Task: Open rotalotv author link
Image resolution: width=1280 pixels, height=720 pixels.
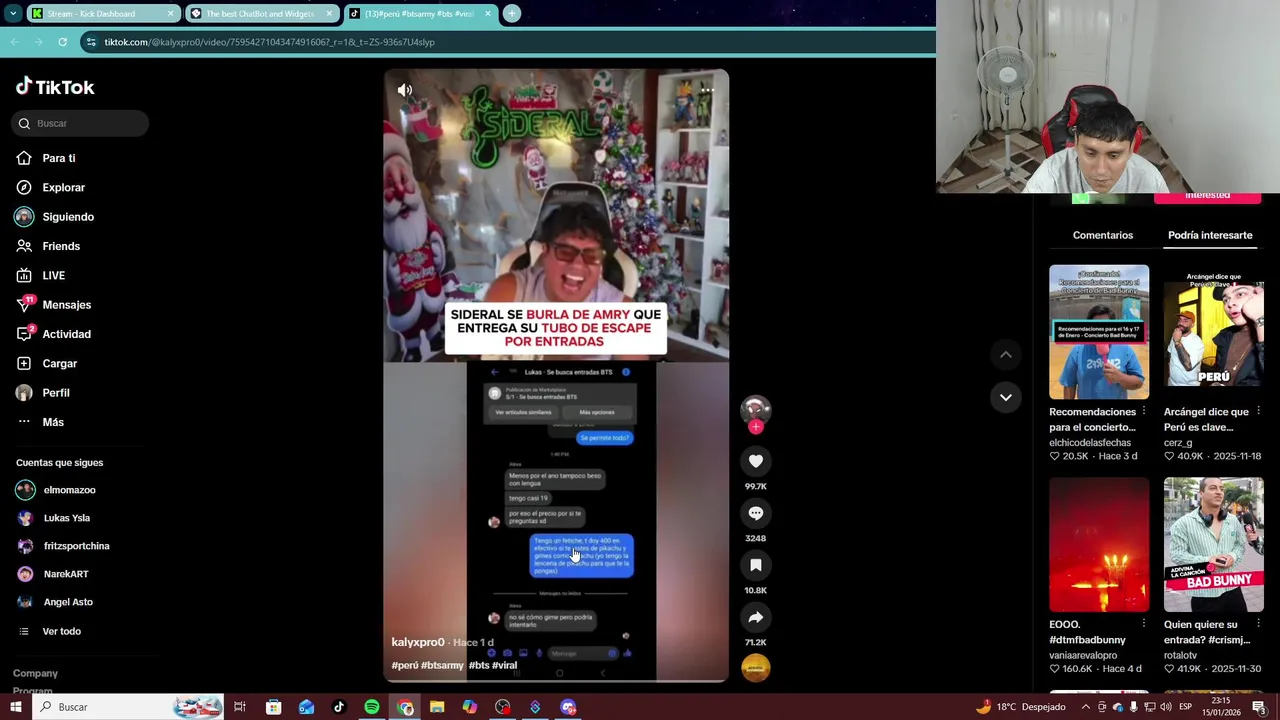Action: [x=1180, y=655]
